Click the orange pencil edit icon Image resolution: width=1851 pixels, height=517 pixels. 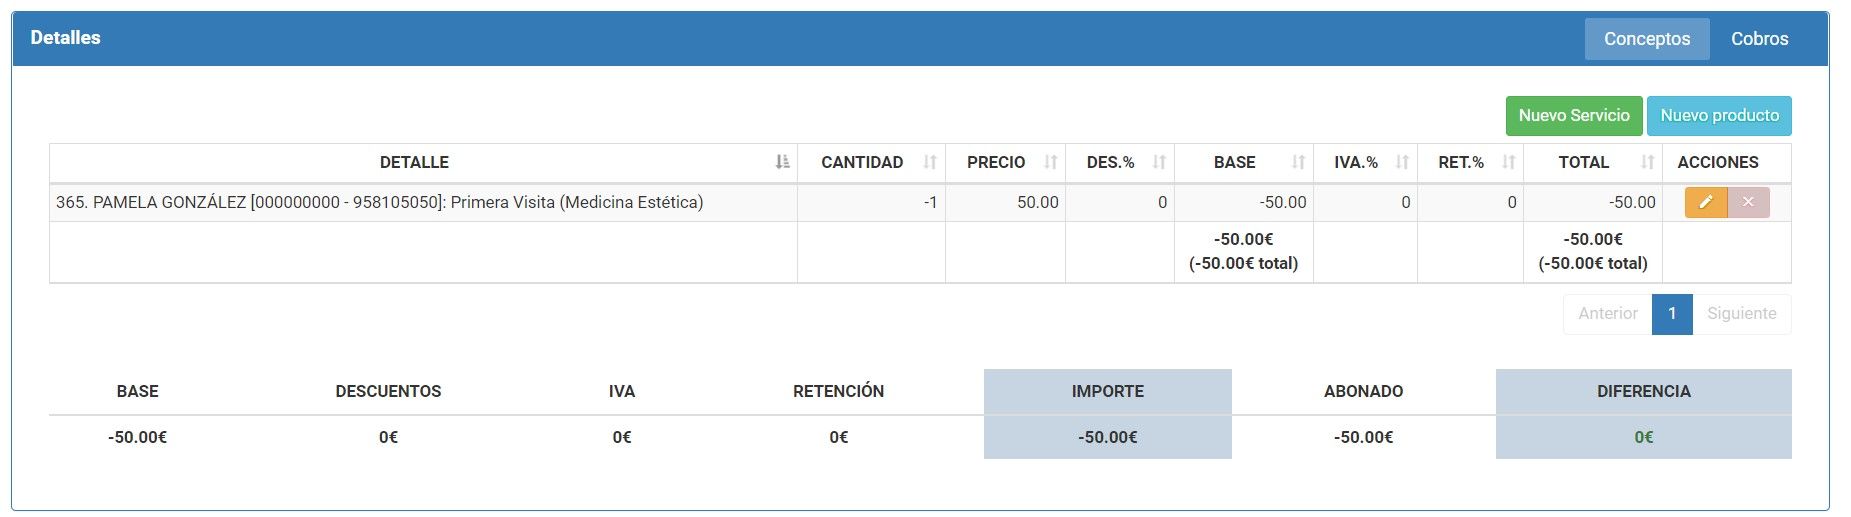(x=1706, y=202)
